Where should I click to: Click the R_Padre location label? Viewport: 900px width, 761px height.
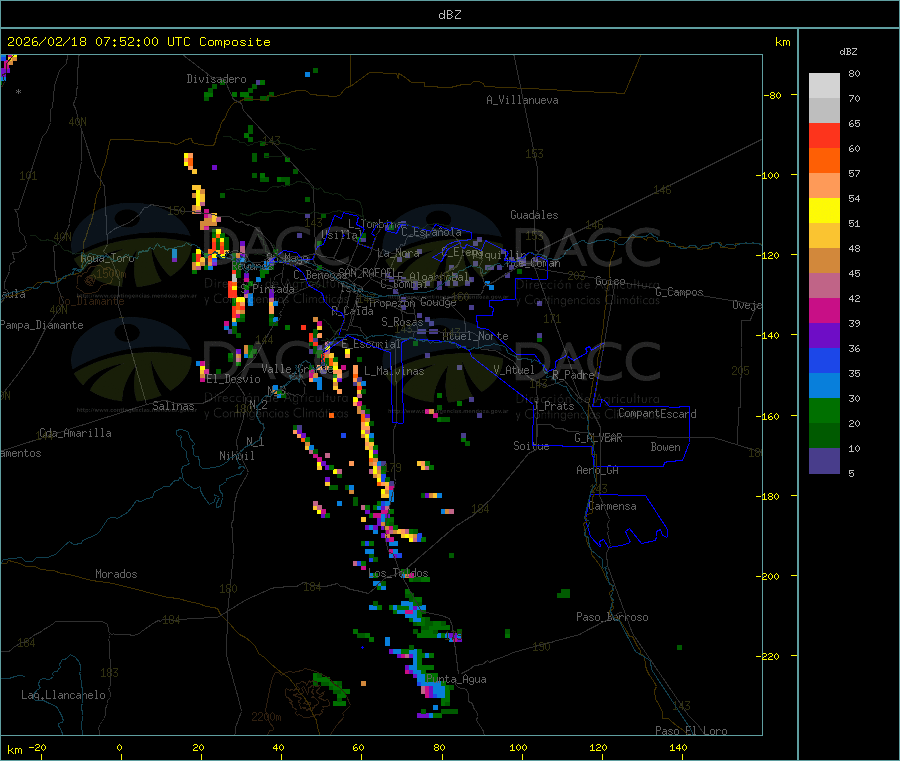click(573, 375)
